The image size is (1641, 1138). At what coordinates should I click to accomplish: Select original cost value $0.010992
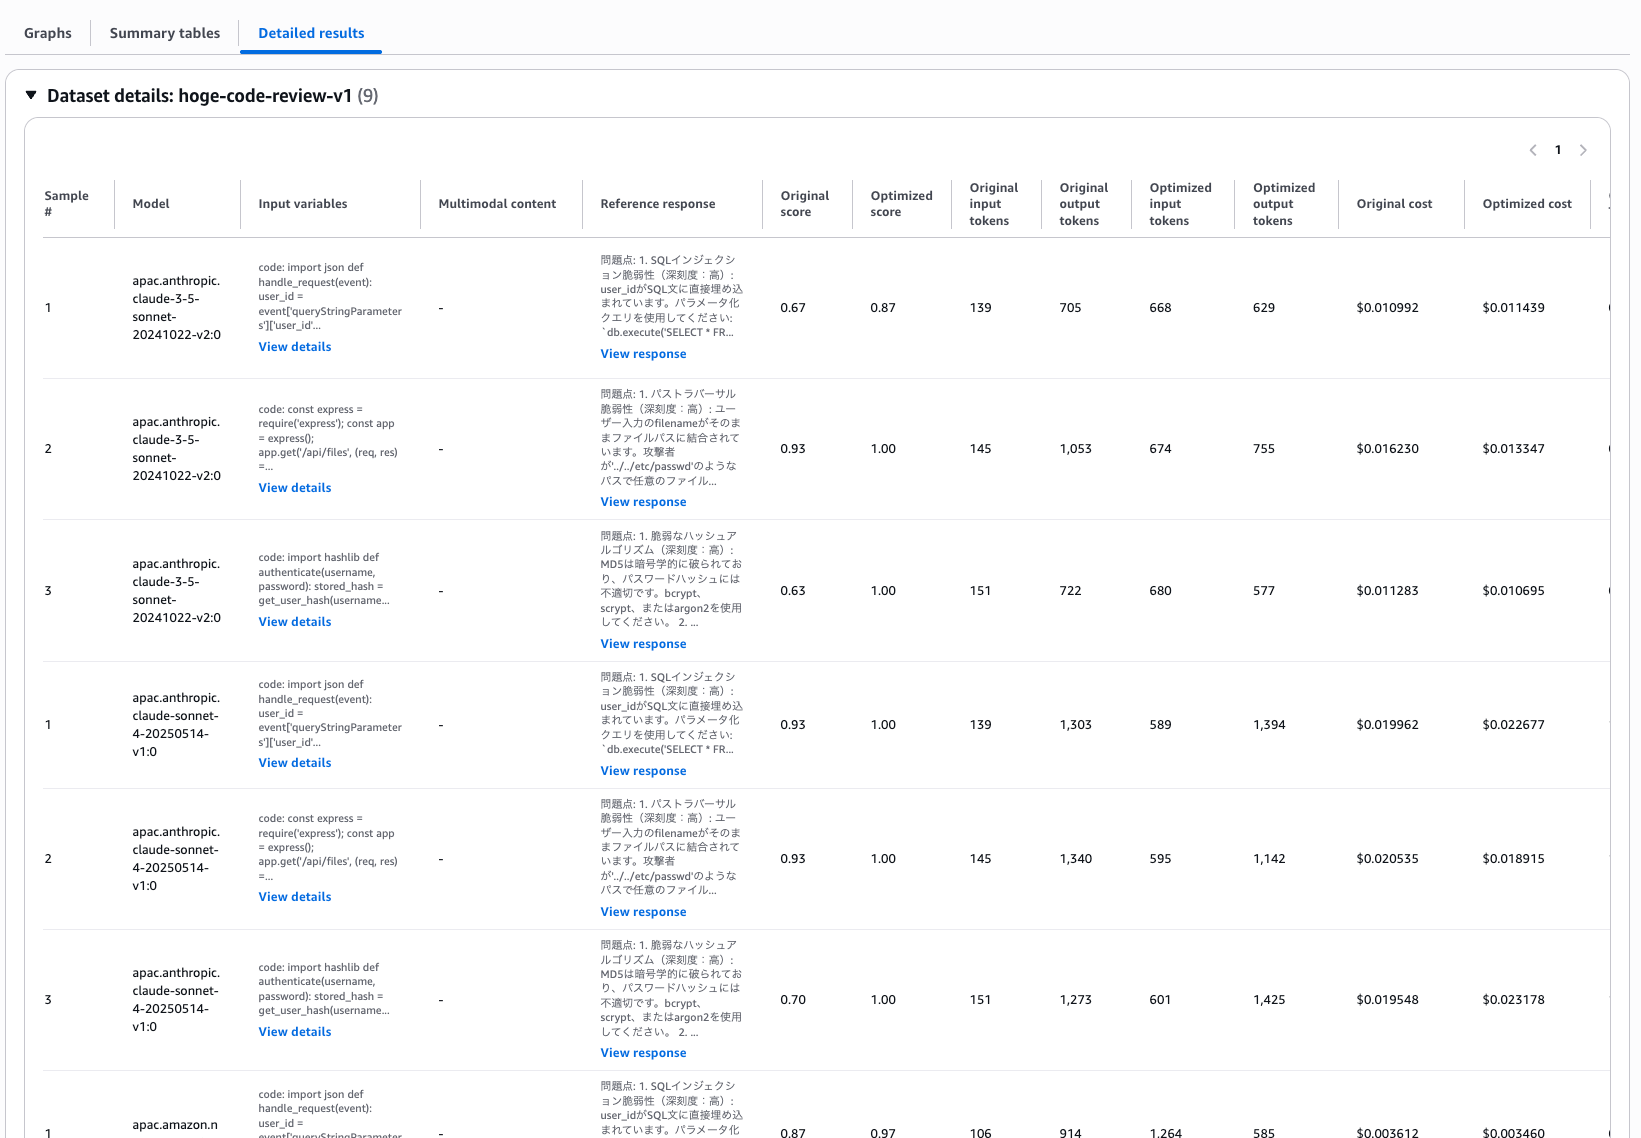point(1387,308)
